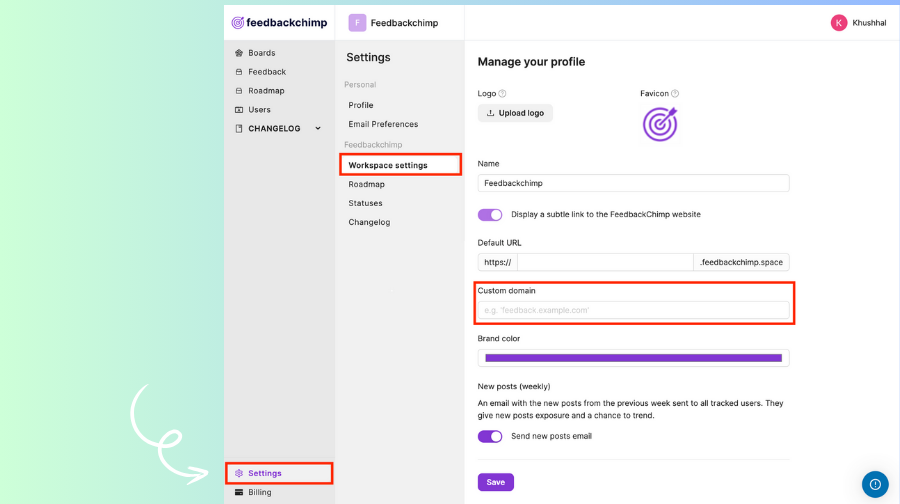900x504 pixels.
Task: Disable the Send new posts email toggle
Action: (x=490, y=436)
